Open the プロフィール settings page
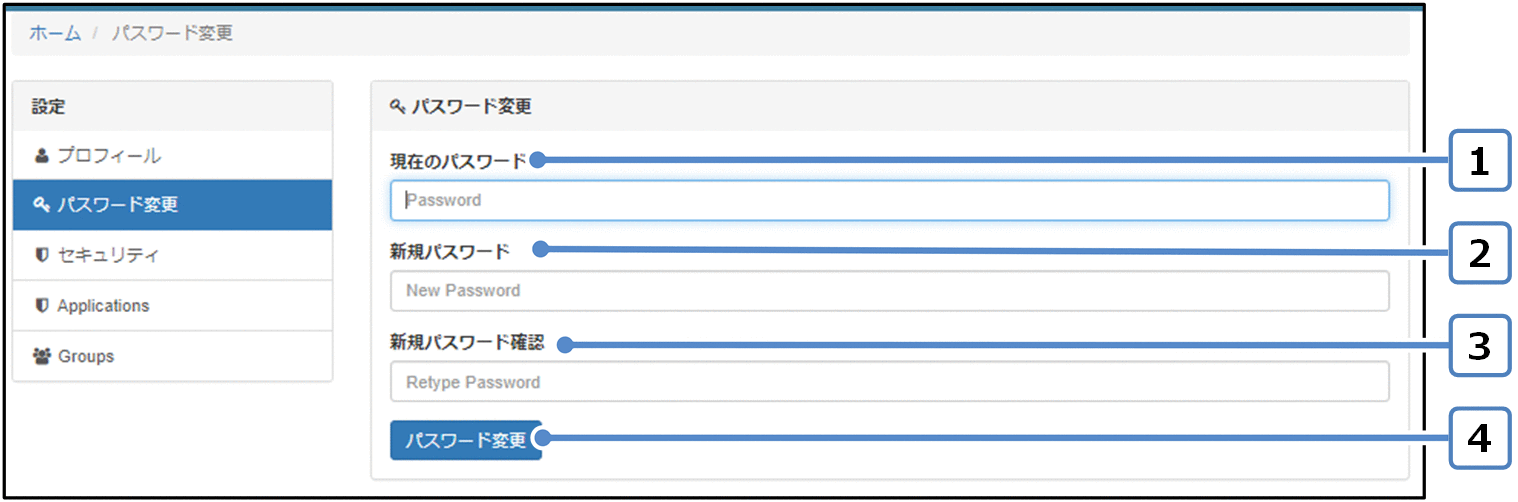Viewport: 1518px width, 502px height. pos(173,156)
